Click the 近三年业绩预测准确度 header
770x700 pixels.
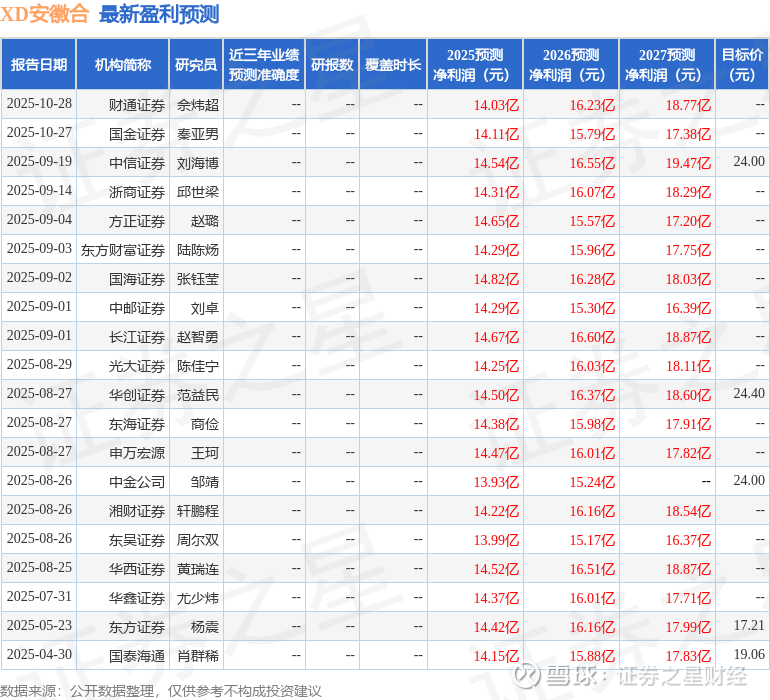click(264, 64)
